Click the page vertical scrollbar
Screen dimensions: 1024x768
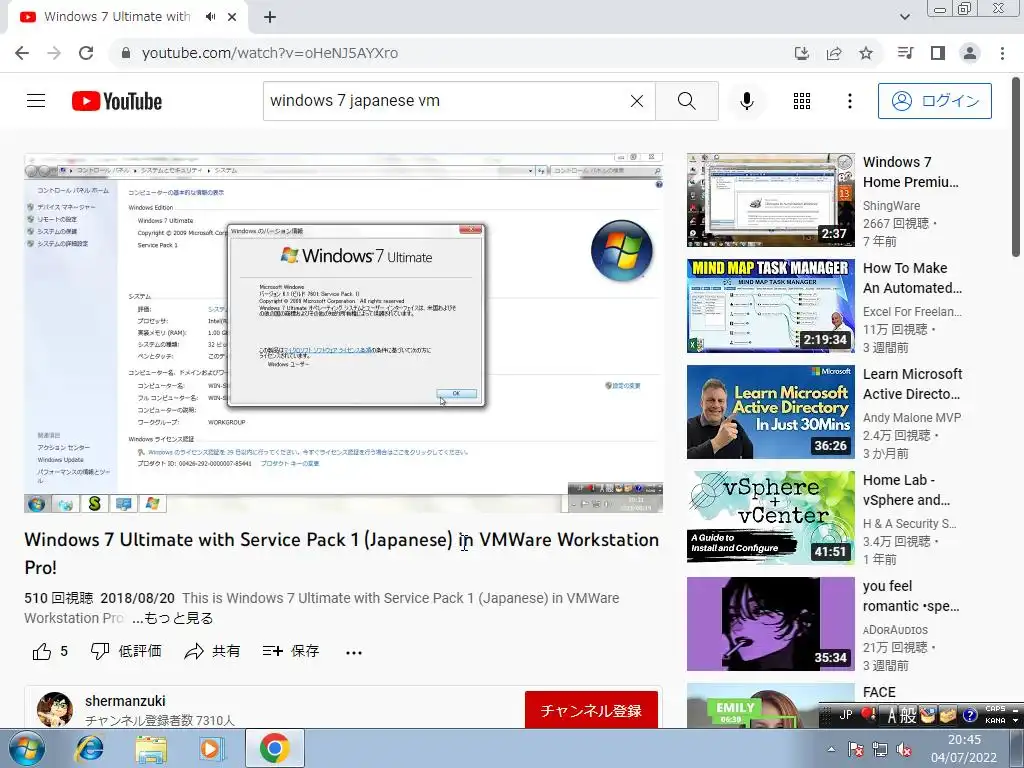[1017, 167]
